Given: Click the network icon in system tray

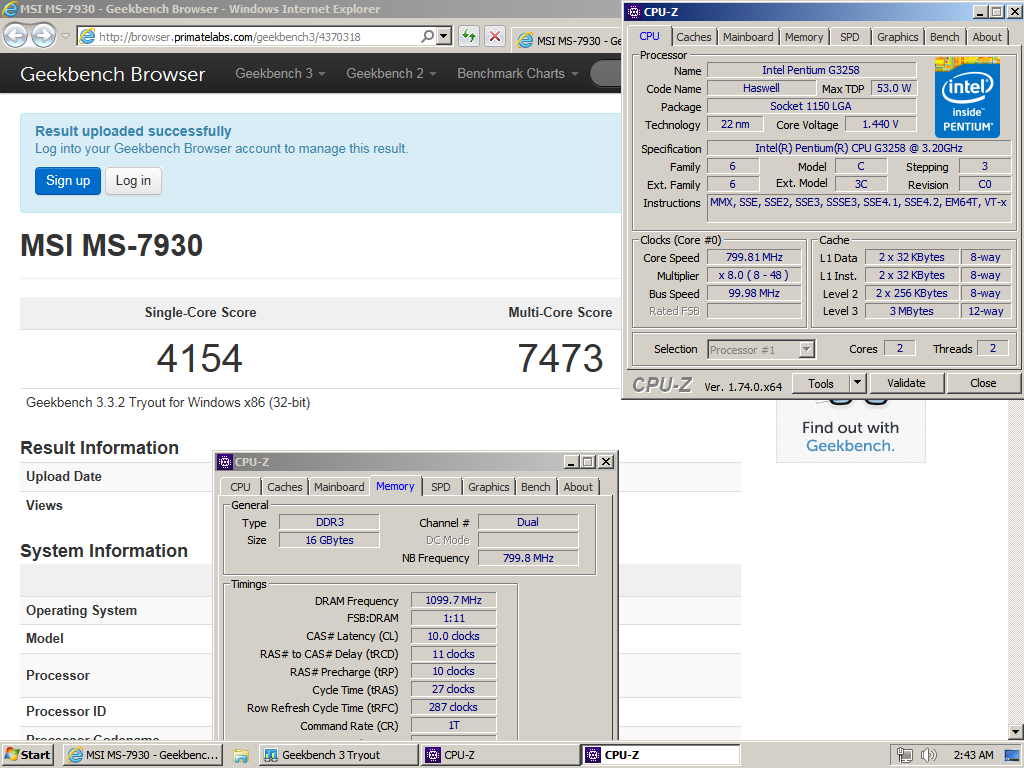Looking at the screenshot, I should (904, 755).
